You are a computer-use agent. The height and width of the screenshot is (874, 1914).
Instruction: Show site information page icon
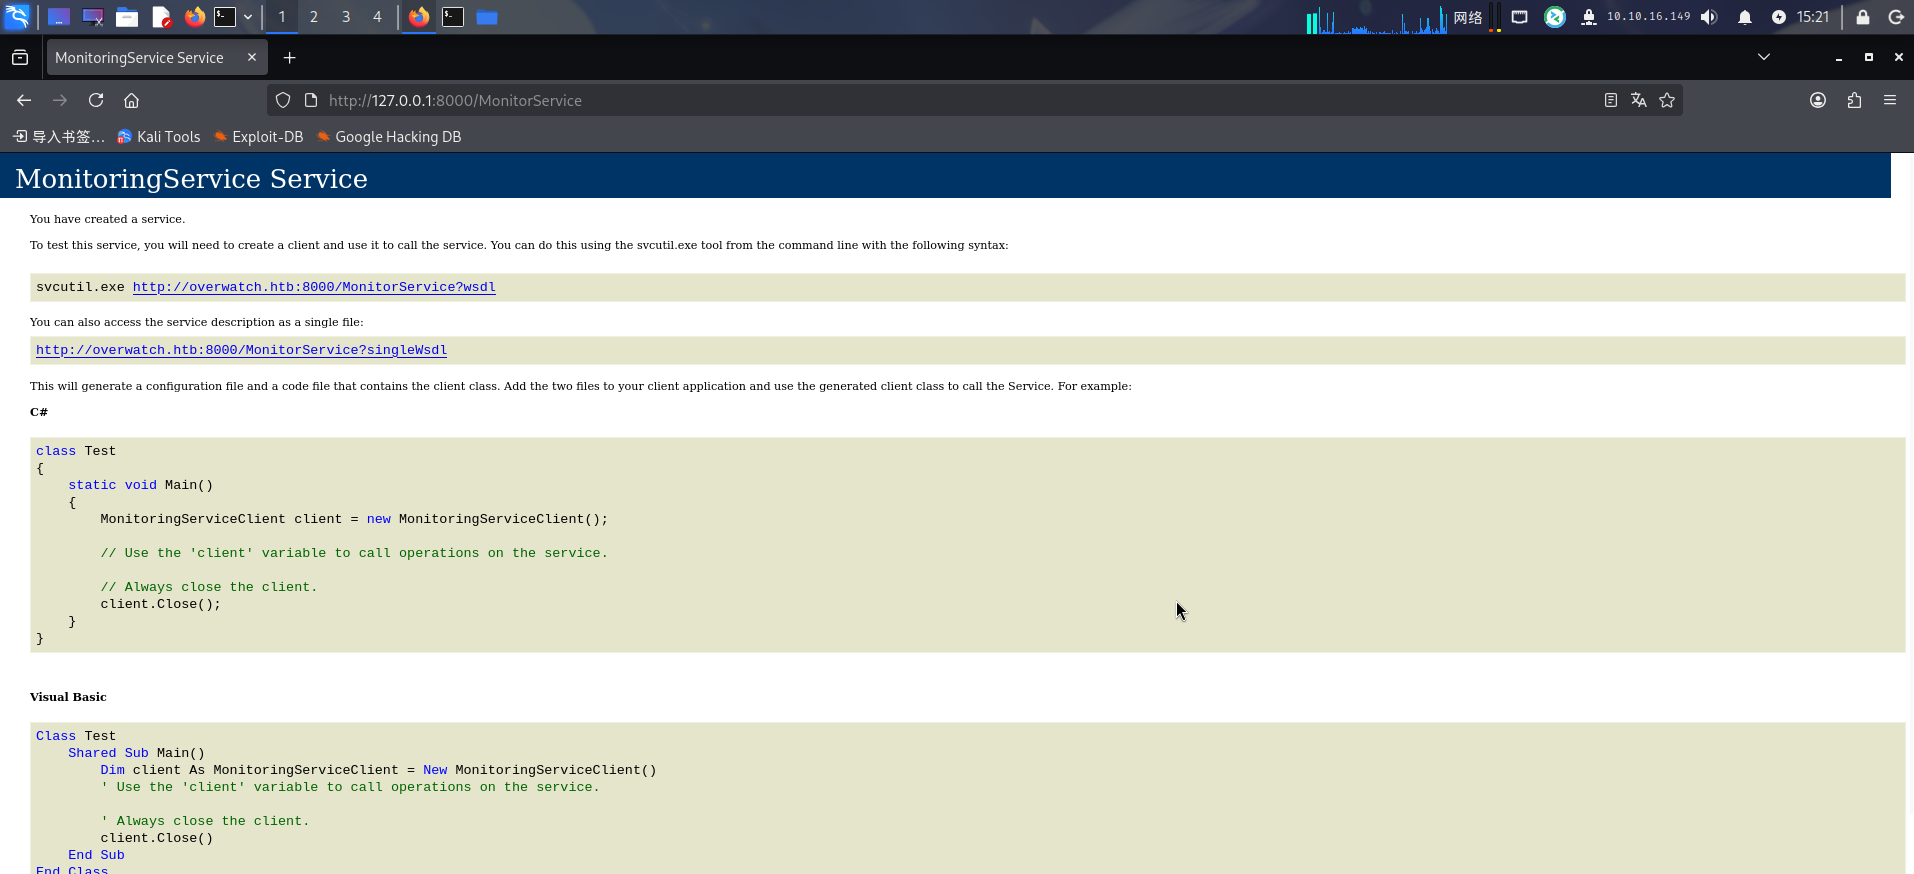point(311,100)
